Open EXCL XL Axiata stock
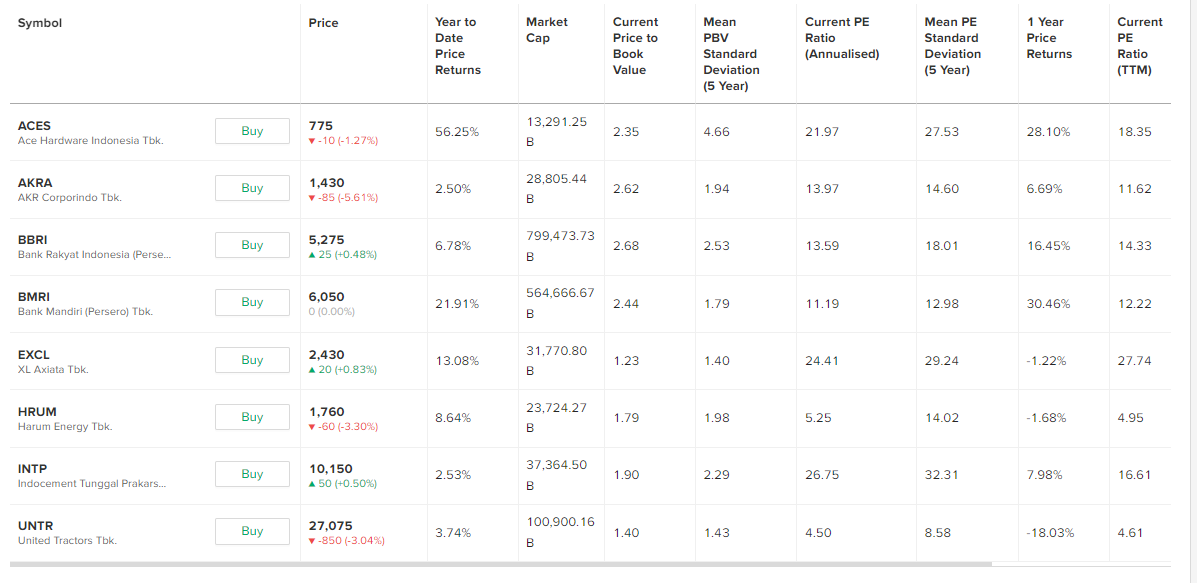 pyautogui.click(x=53, y=362)
